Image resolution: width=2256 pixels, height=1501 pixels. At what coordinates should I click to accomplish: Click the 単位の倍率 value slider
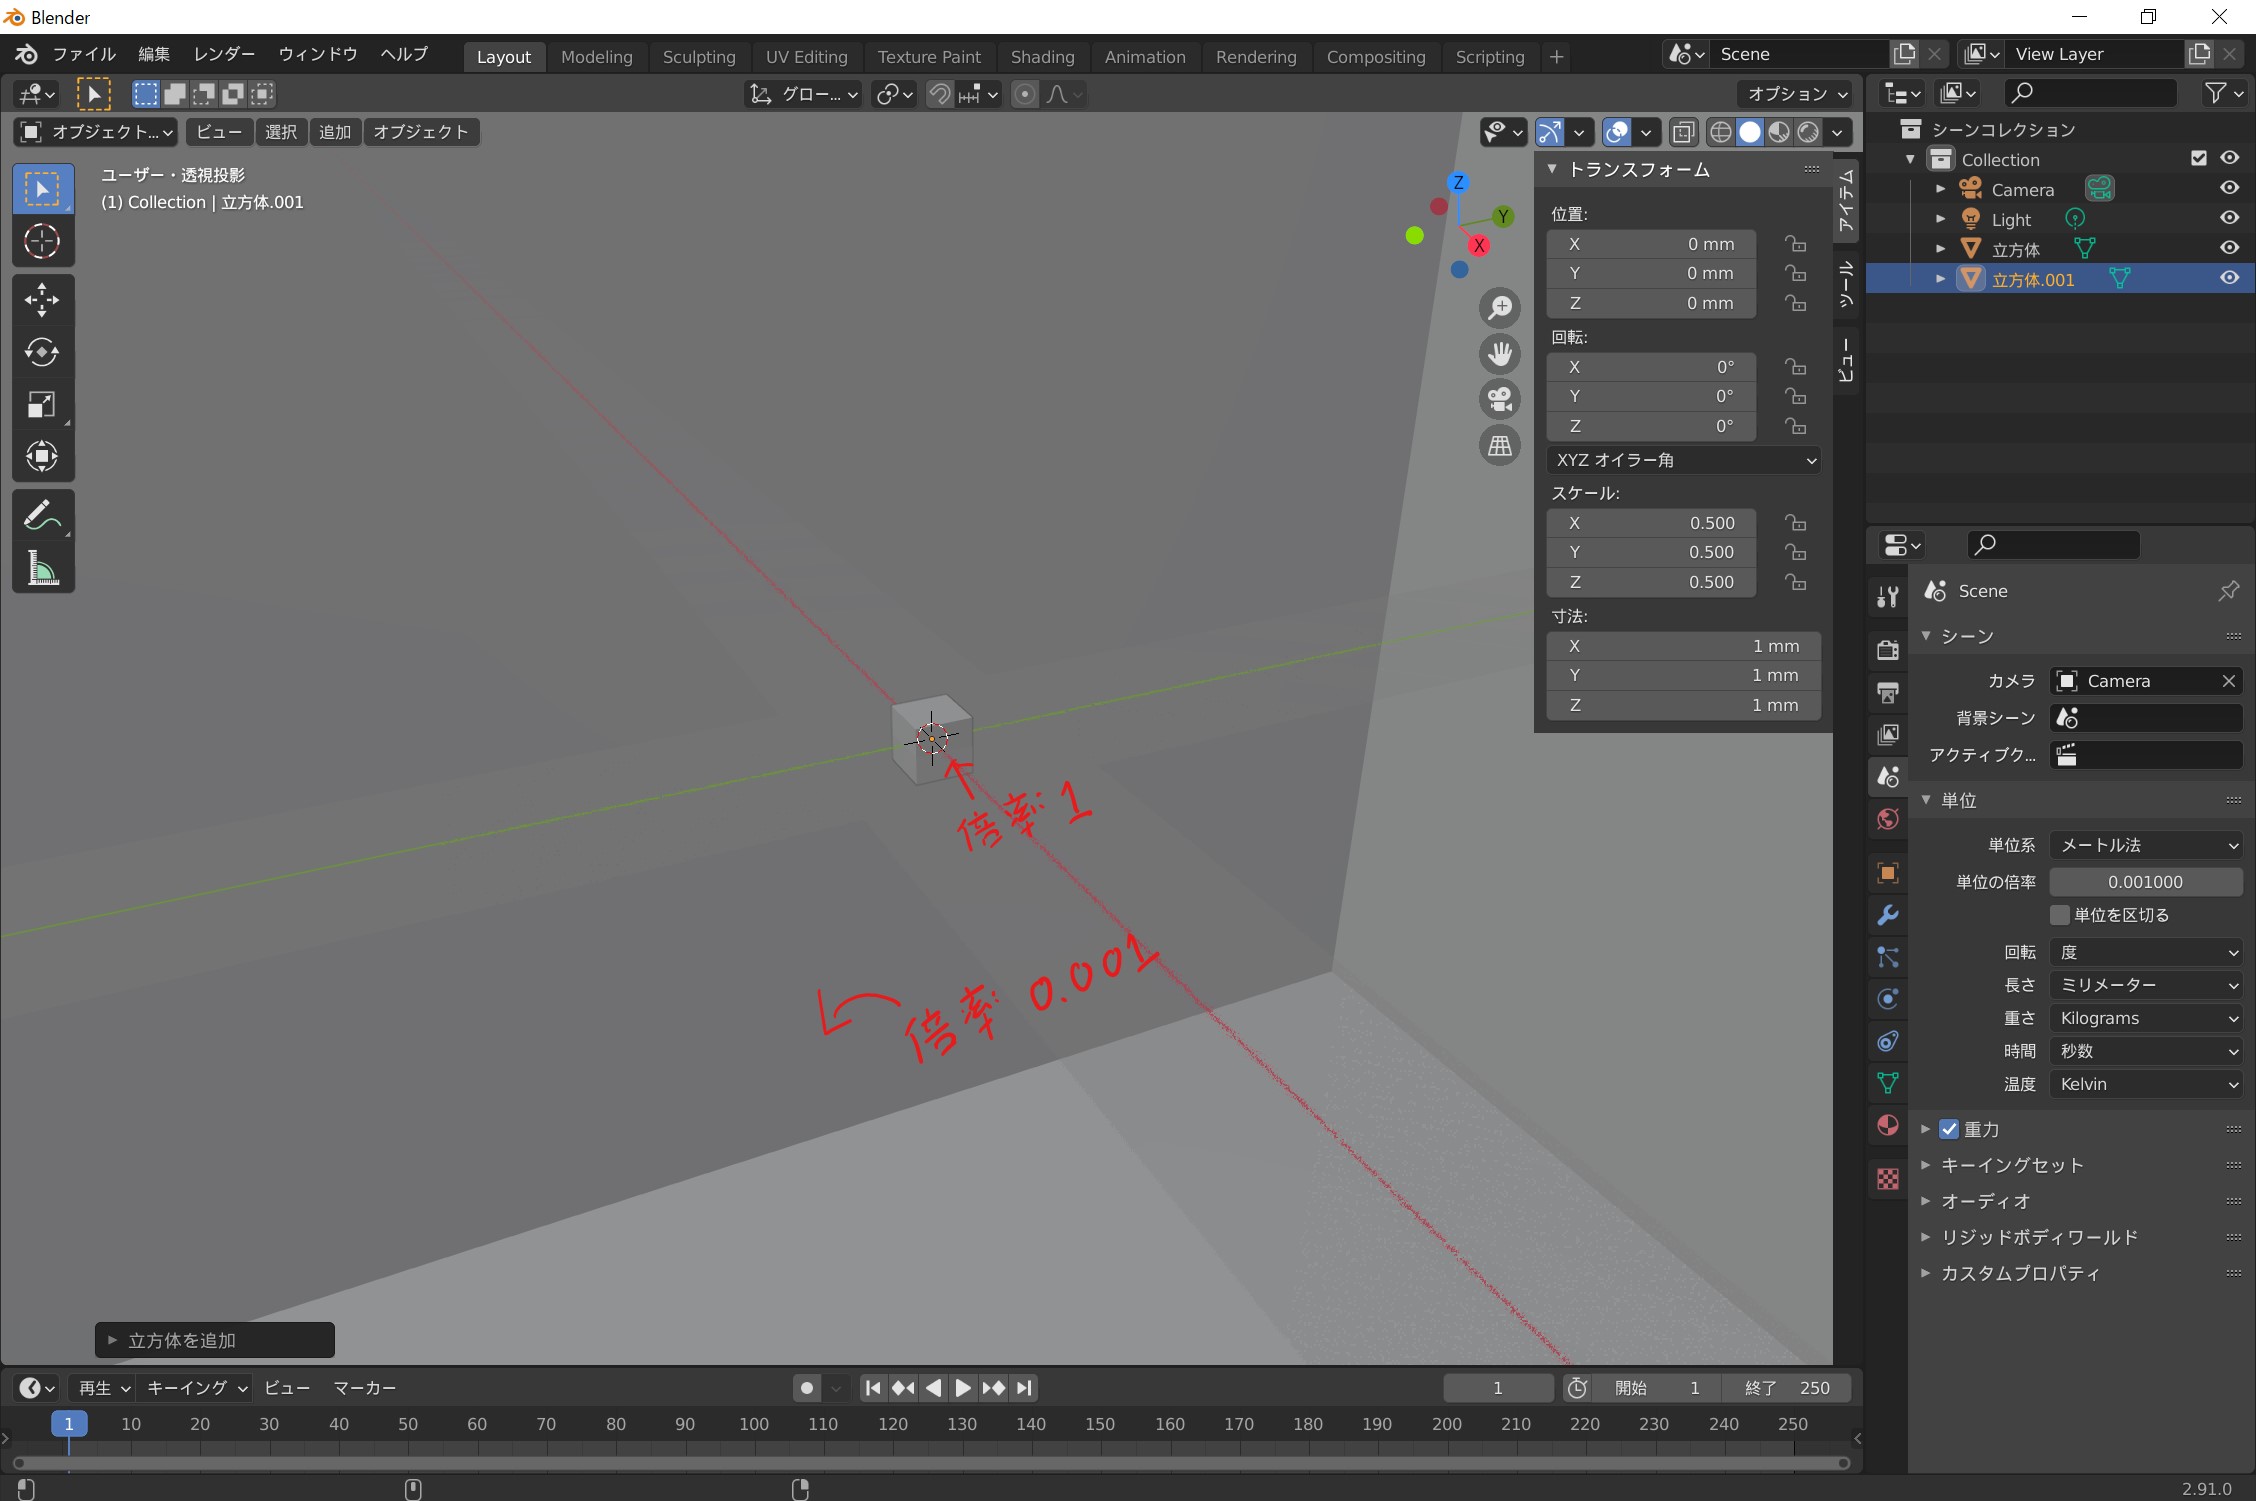2145,882
